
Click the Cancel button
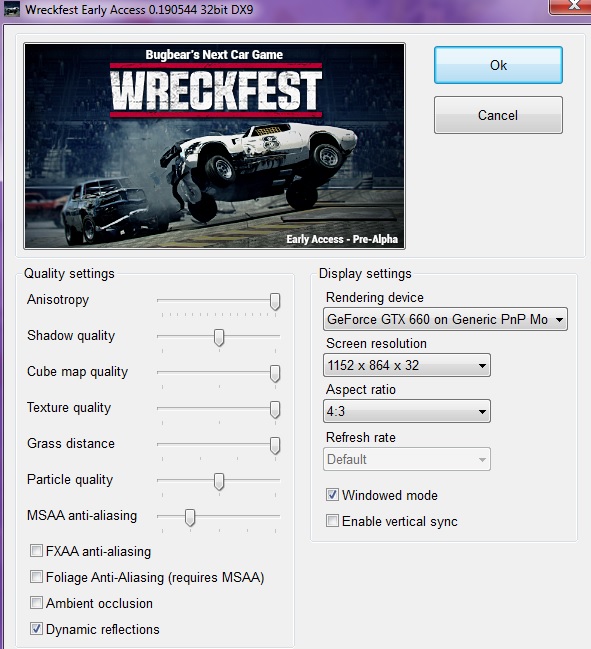point(498,115)
